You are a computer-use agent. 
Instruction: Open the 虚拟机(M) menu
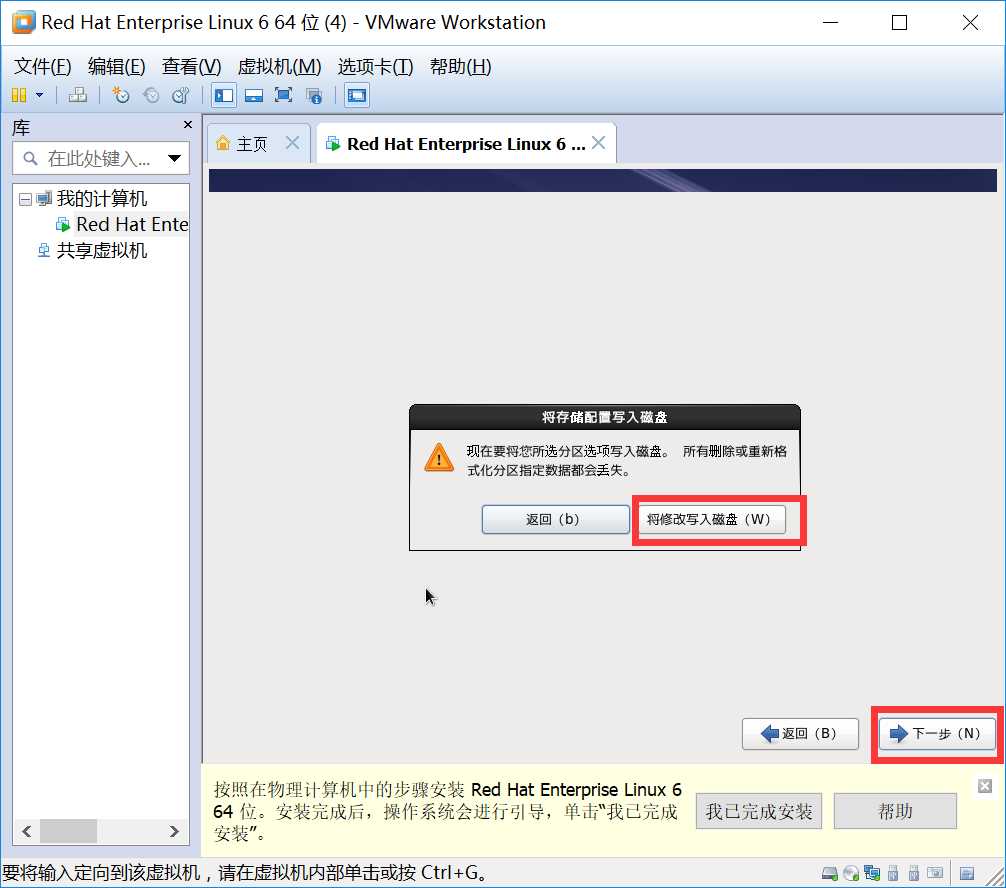coord(279,66)
